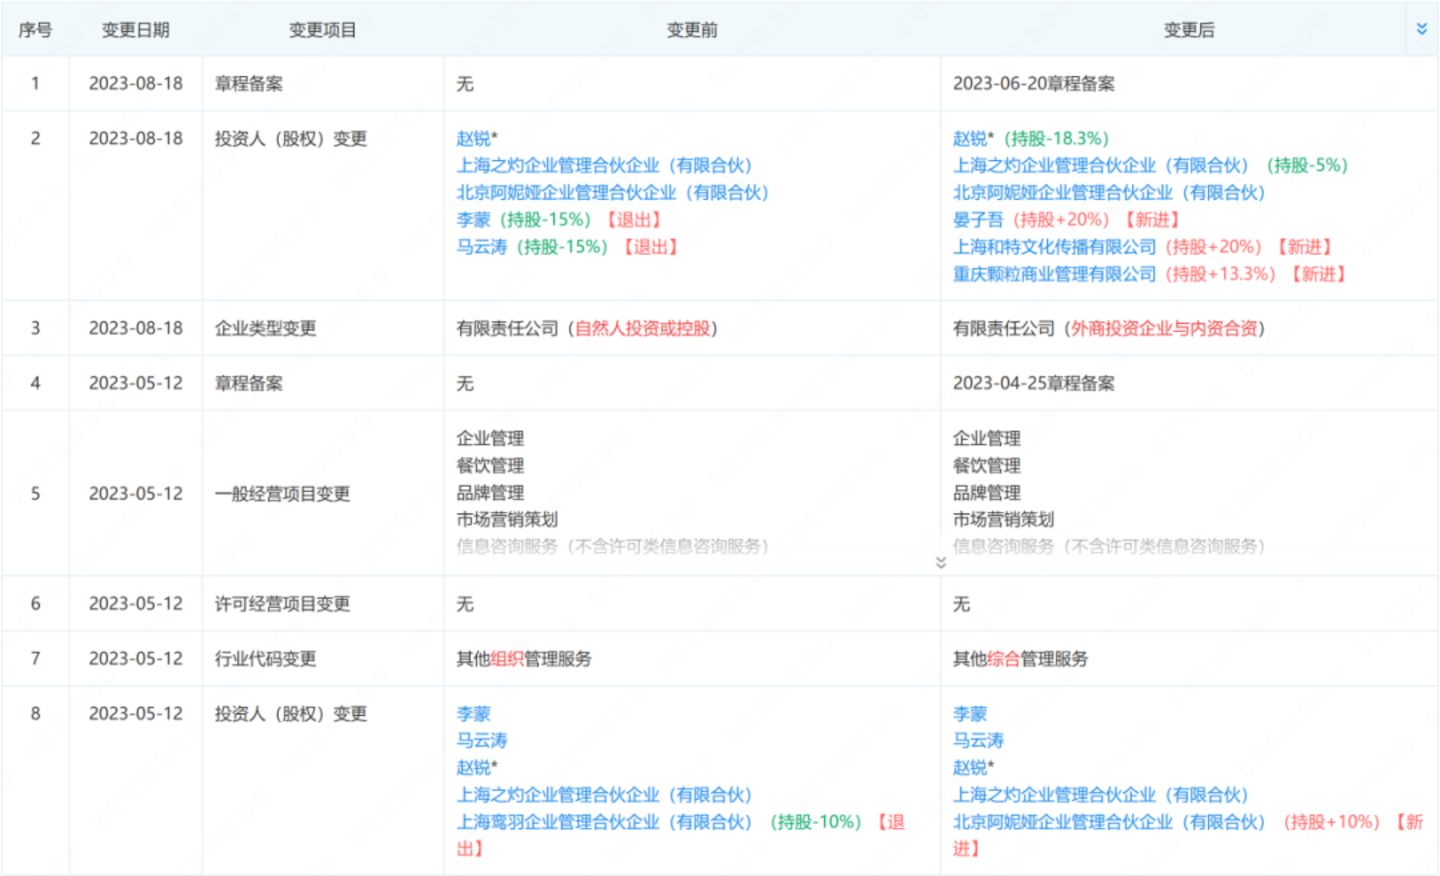
Task: Click 李蒙 in row 8 变更后 column
Action: tap(969, 714)
